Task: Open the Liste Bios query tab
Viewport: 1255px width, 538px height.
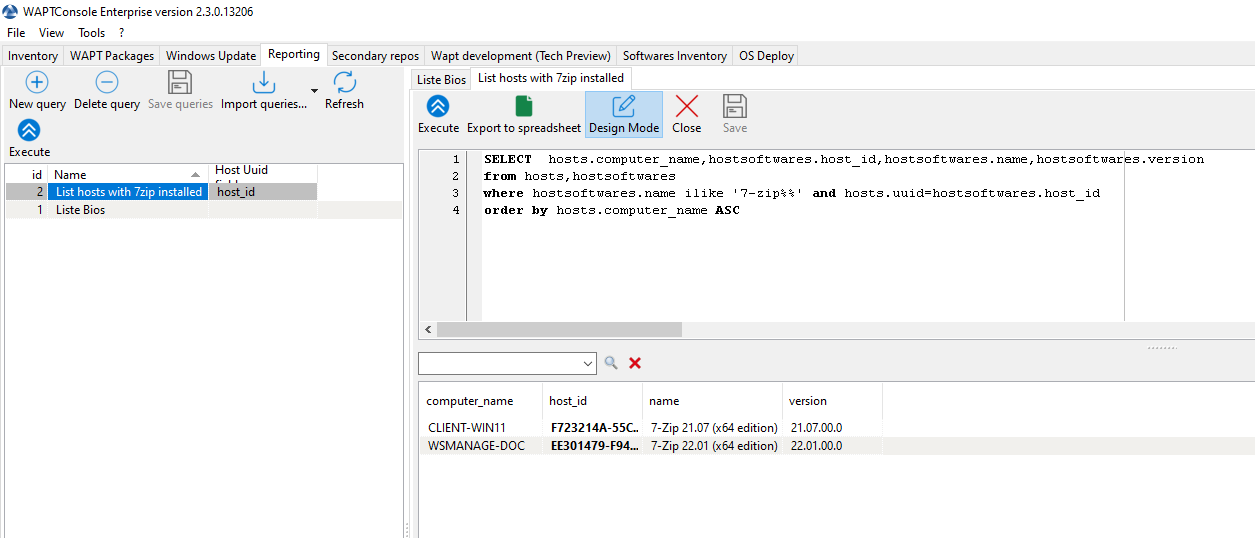Action: point(441,79)
